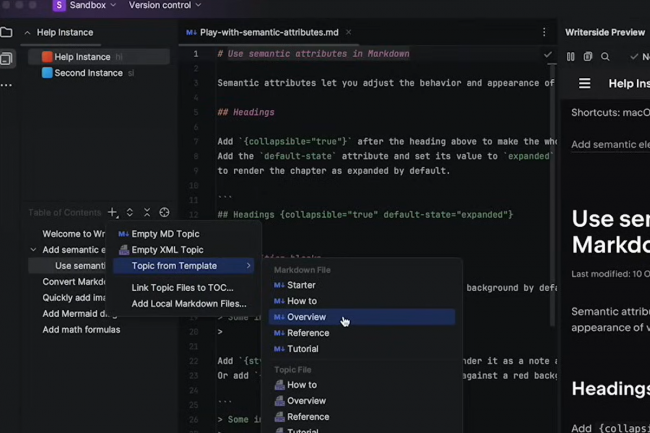Pick the Topic File Overview template

point(362,401)
